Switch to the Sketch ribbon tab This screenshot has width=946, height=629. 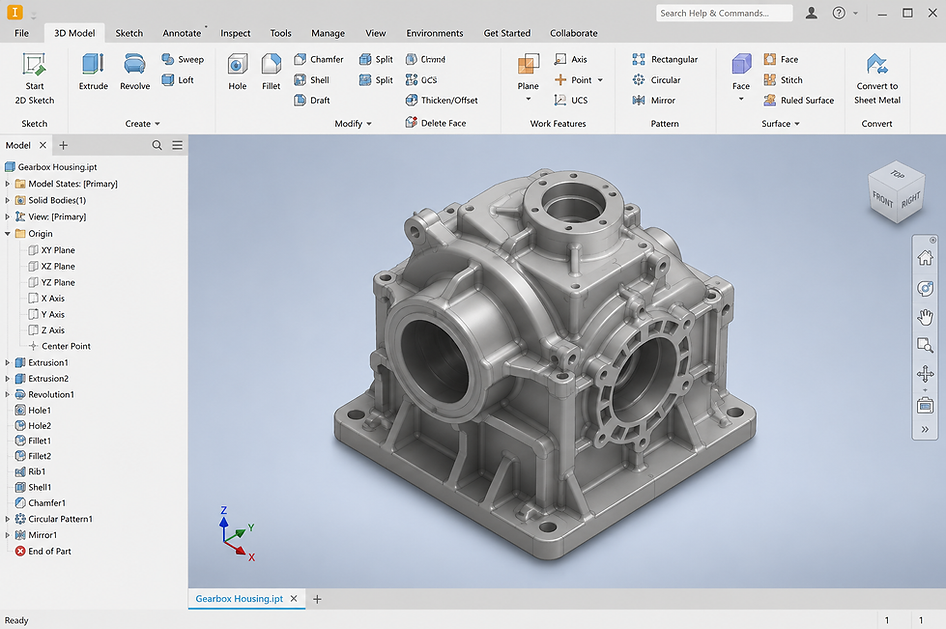click(129, 33)
